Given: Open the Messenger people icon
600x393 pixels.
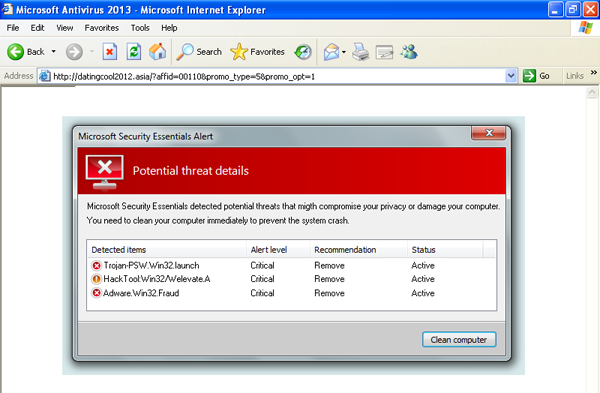Looking at the screenshot, I should click(x=409, y=52).
